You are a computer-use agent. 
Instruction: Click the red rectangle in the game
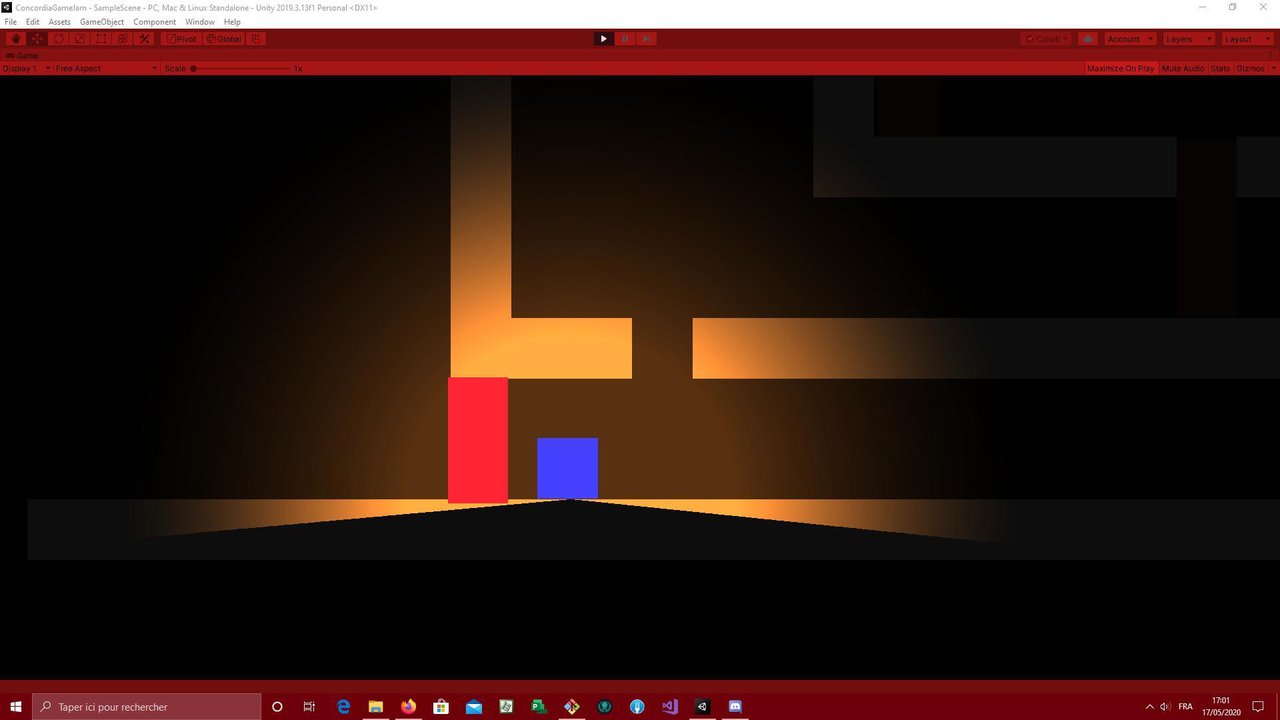tap(478, 440)
